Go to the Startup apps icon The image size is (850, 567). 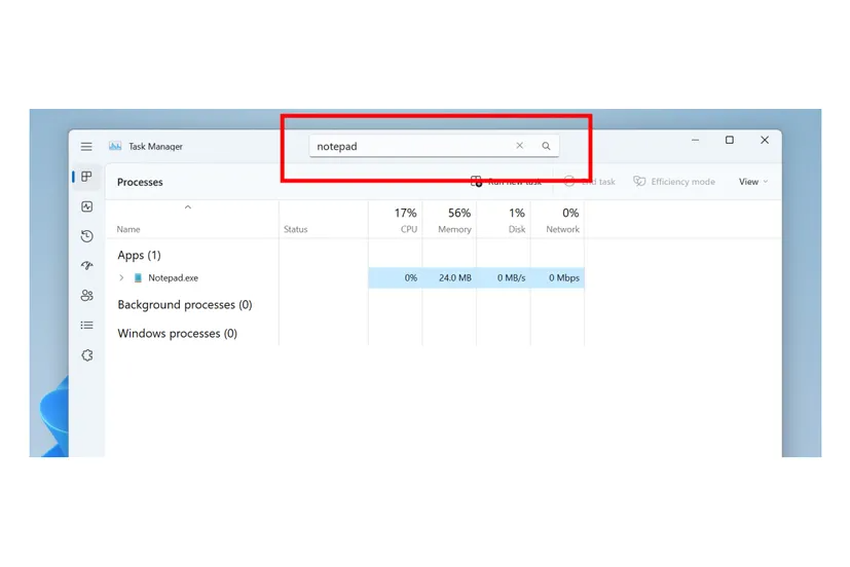pos(87,266)
